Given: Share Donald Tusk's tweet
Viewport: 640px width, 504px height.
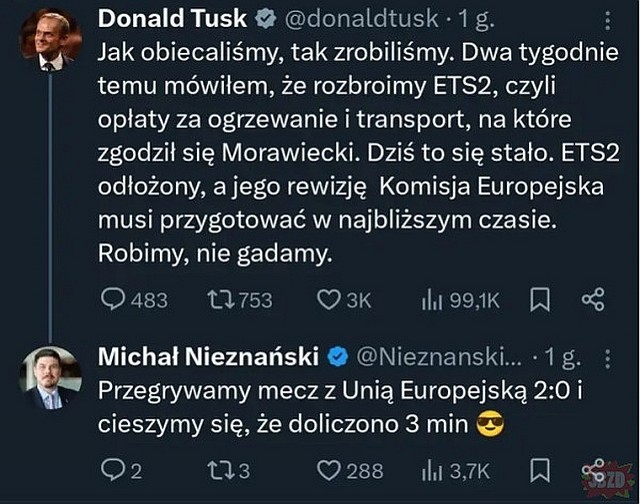Looking at the screenshot, I should [593, 299].
